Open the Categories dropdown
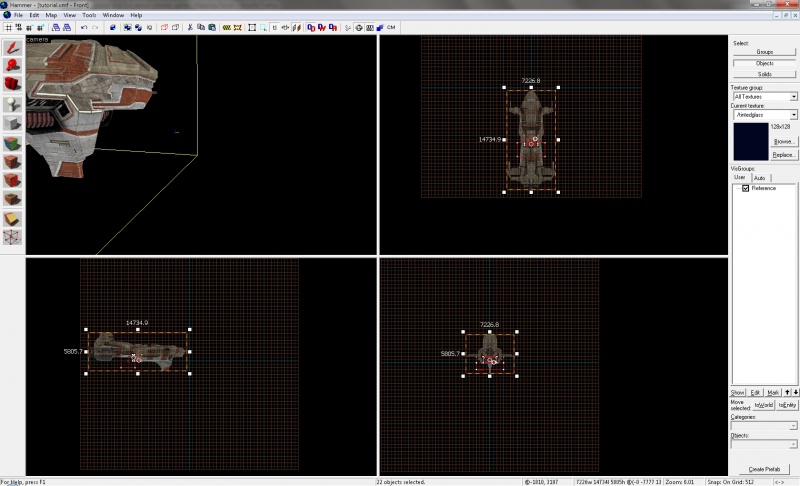The image size is (800, 486). coord(764,426)
